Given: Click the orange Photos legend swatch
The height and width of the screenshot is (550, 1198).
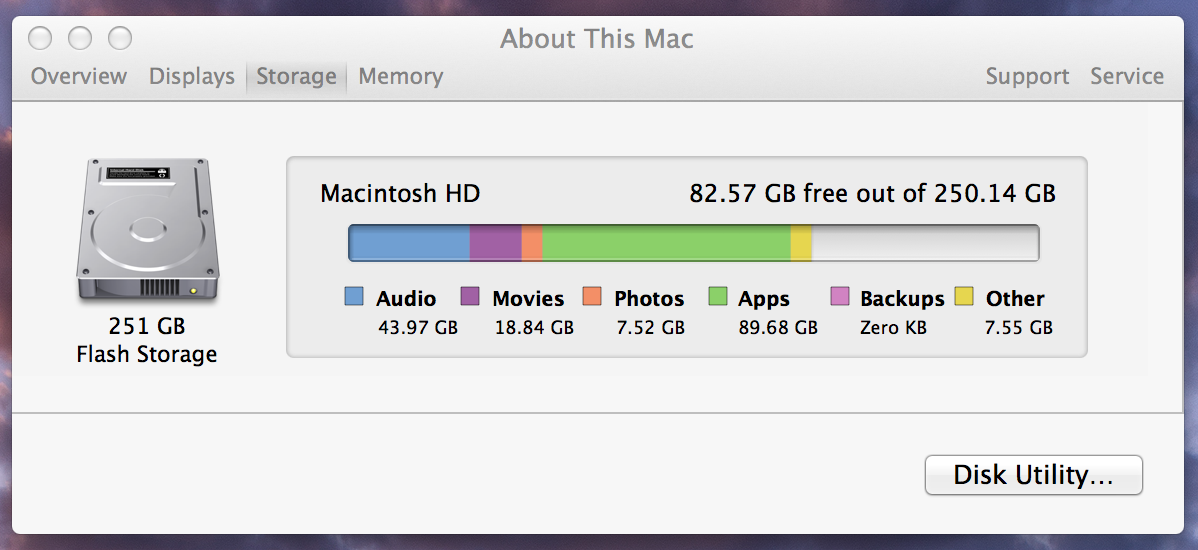Looking at the screenshot, I should (592, 296).
